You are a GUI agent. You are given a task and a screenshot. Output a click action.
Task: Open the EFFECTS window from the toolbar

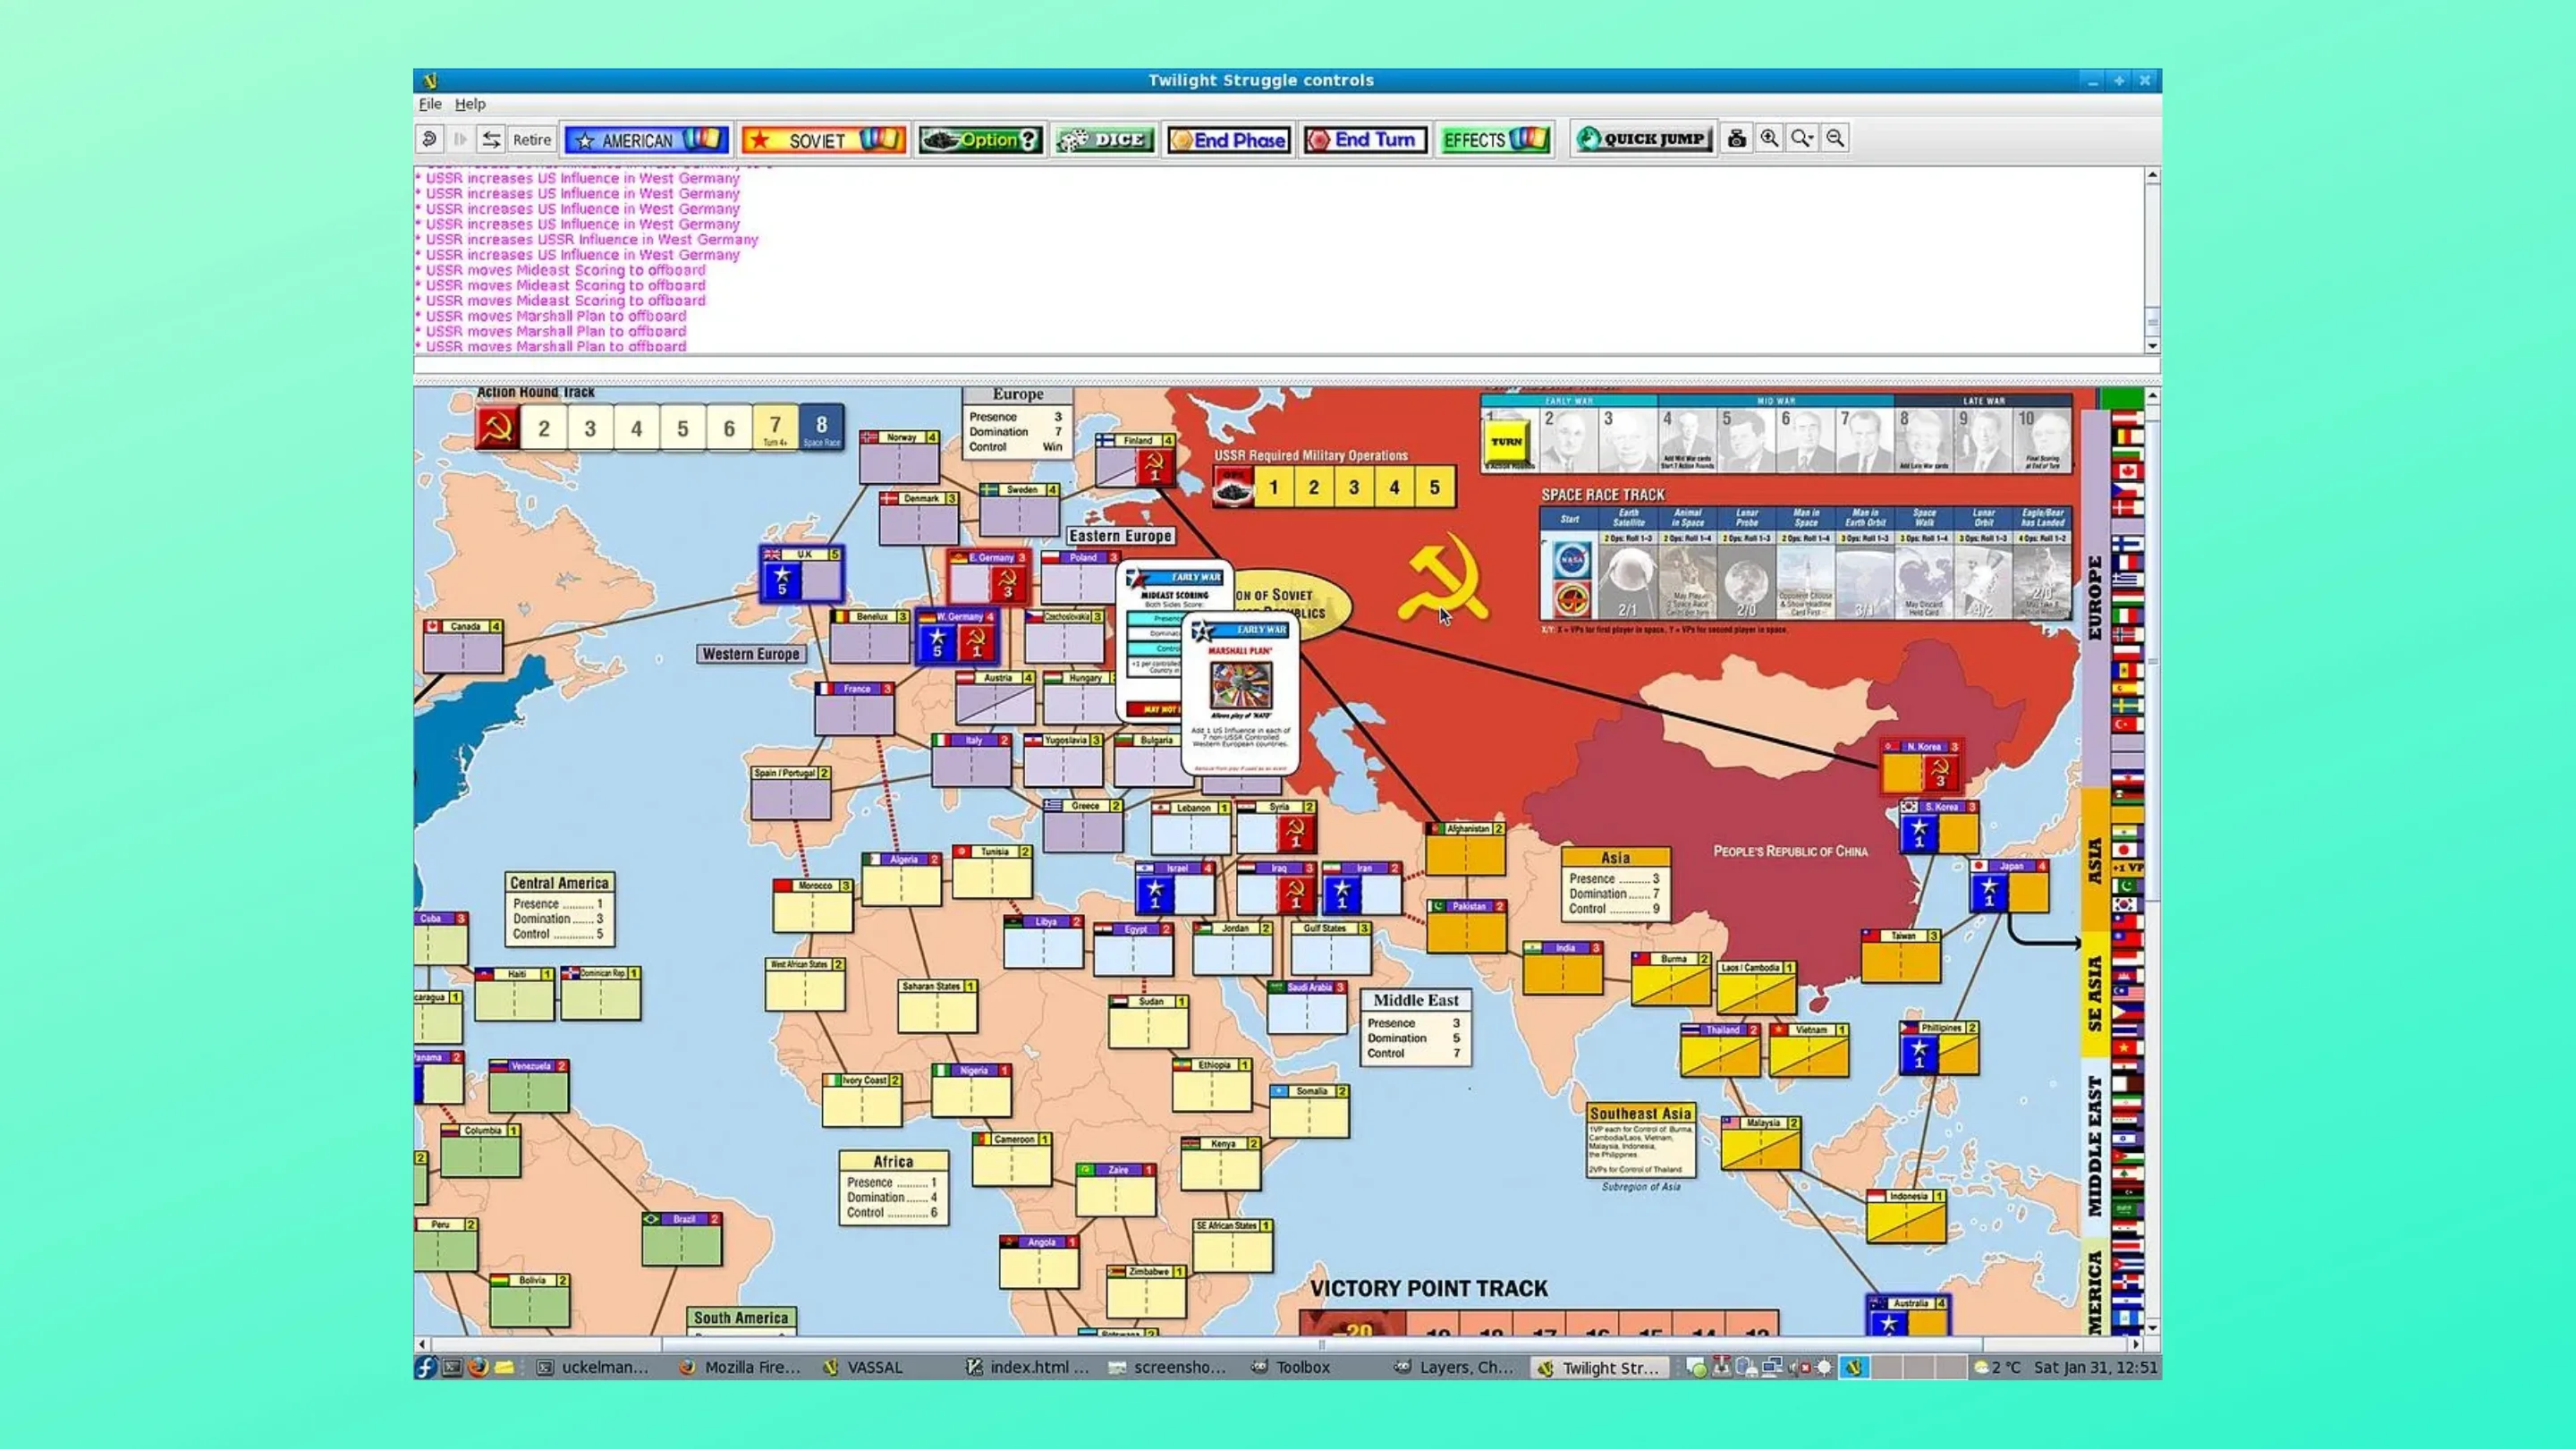tap(1494, 140)
